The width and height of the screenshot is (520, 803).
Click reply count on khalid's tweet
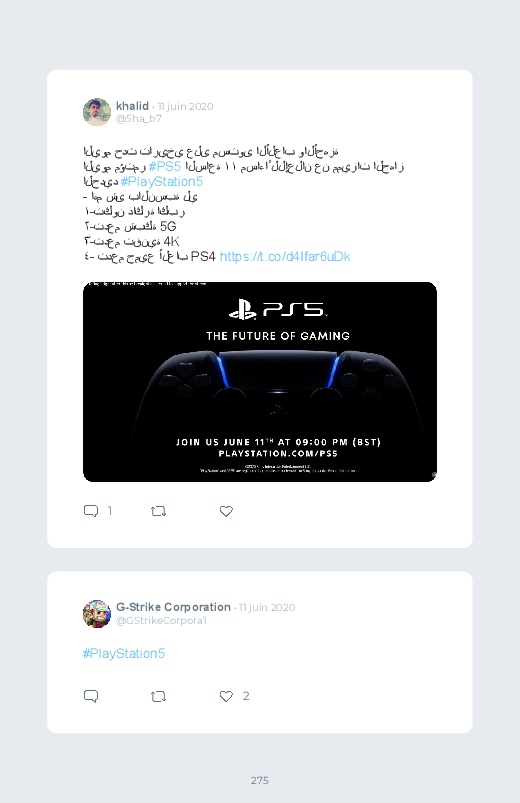(x=110, y=511)
